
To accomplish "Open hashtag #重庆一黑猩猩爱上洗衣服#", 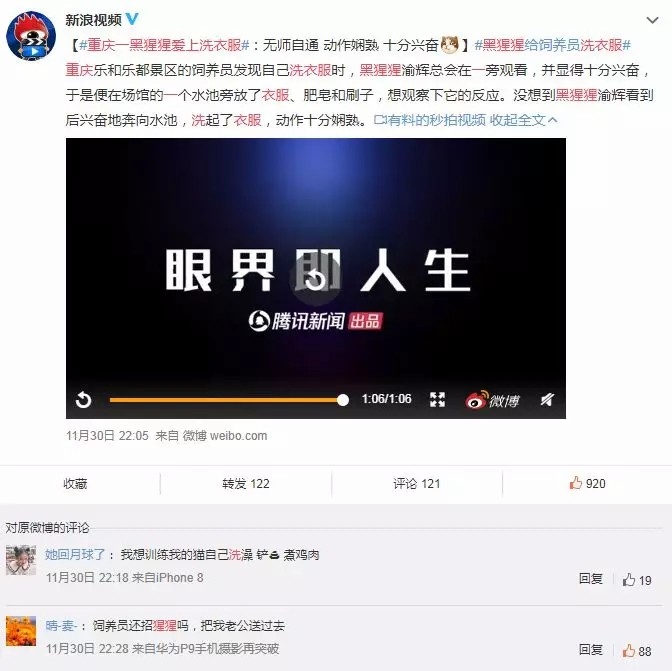I will pos(165,45).
